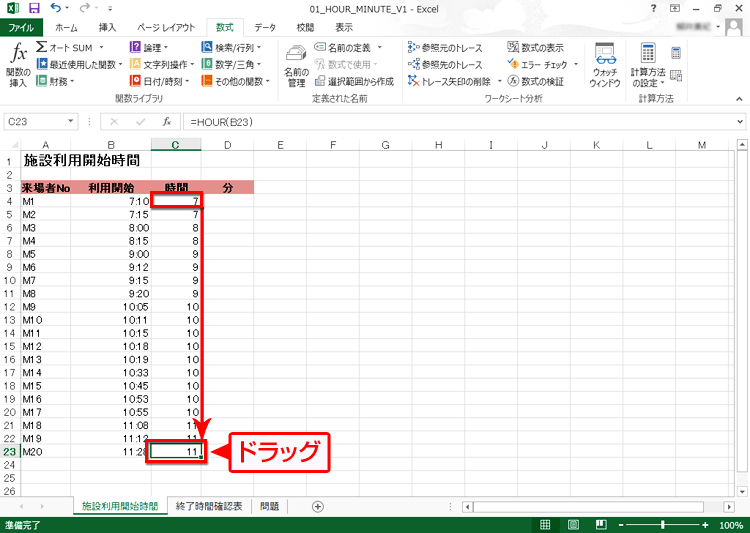Image resolution: width=750 pixels, height=533 pixels.
Task: Click Trace Dependents (参照先のトレース)
Action: [445, 64]
